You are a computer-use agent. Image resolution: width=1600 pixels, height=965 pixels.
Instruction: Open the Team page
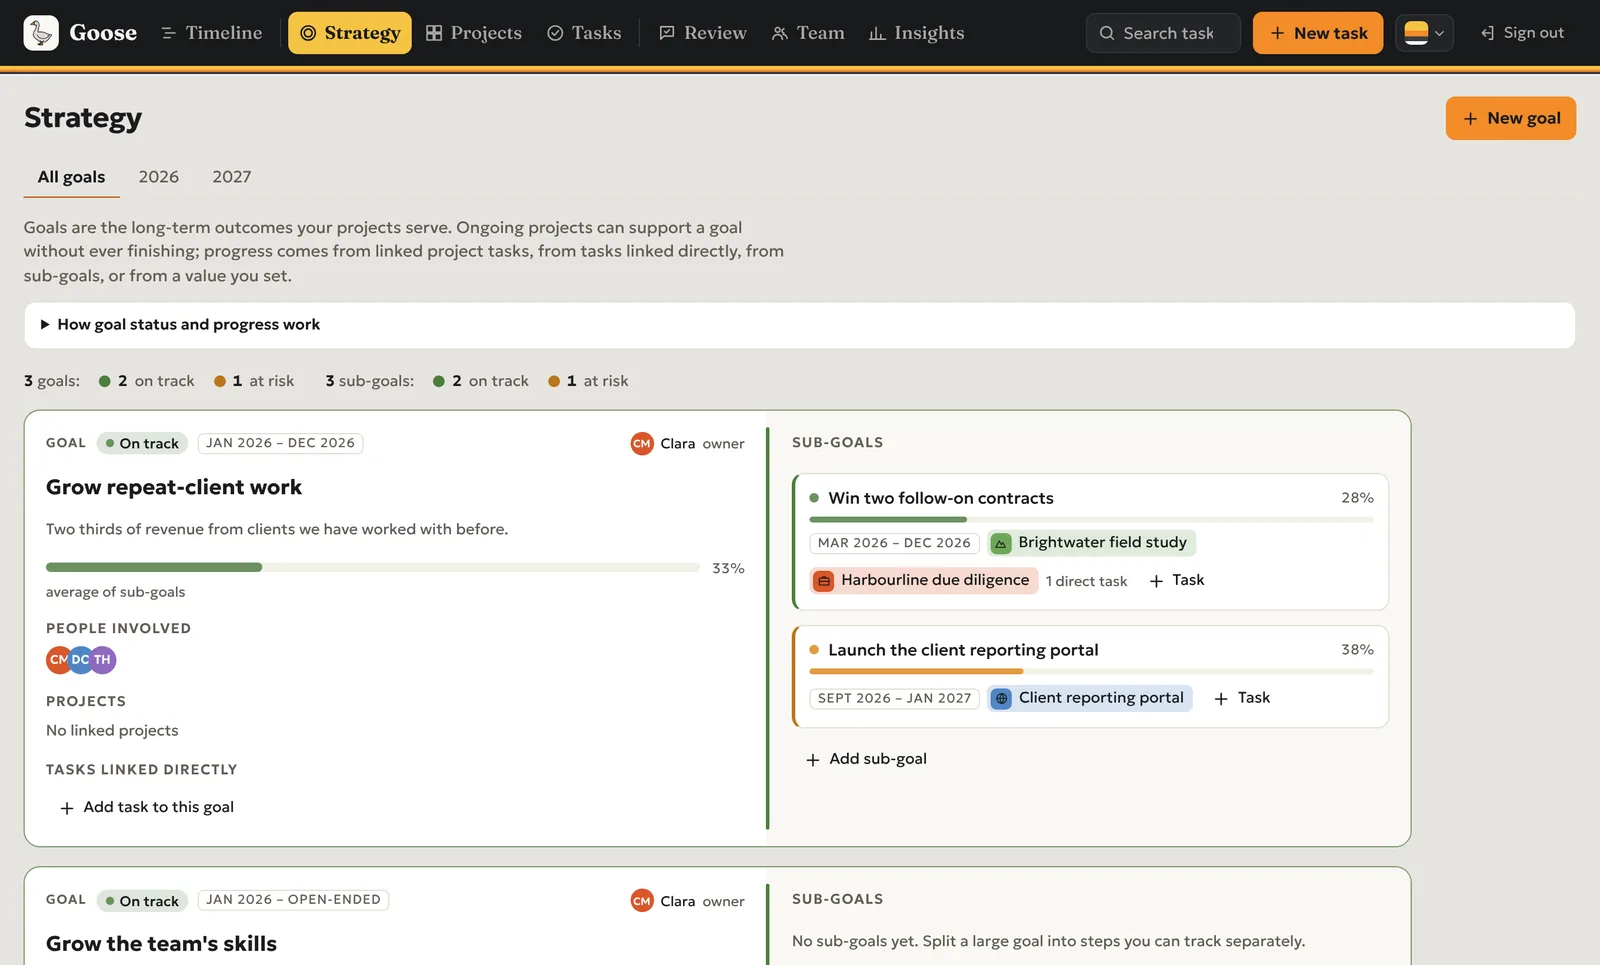click(808, 33)
